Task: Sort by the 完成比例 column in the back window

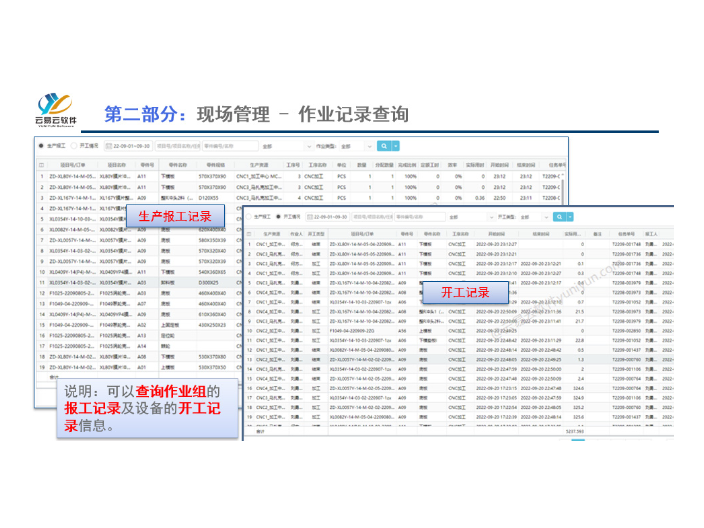Action: tap(407, 165)
